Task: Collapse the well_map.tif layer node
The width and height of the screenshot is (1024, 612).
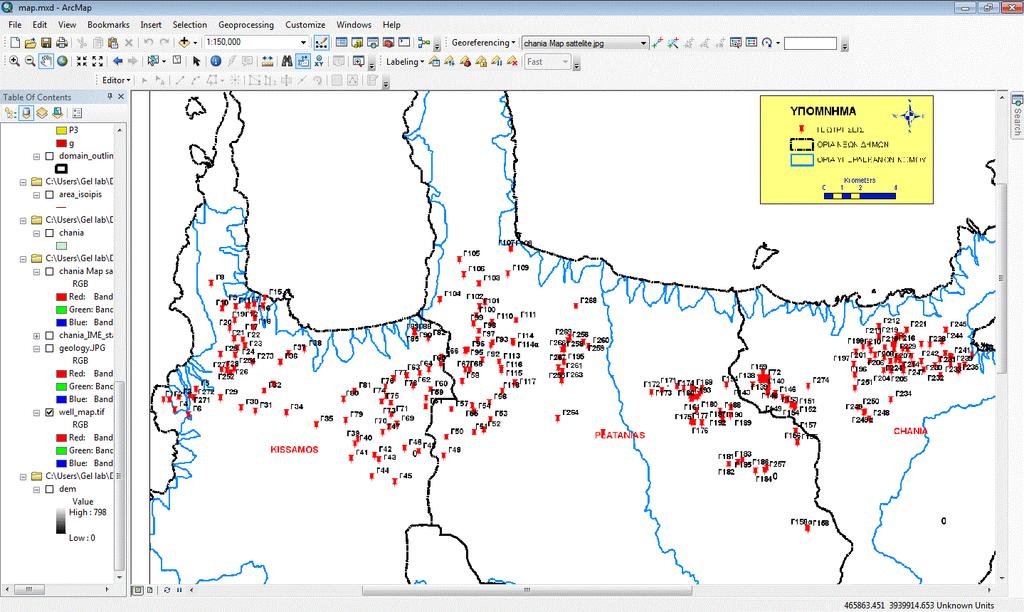Action: click(37, 413)
